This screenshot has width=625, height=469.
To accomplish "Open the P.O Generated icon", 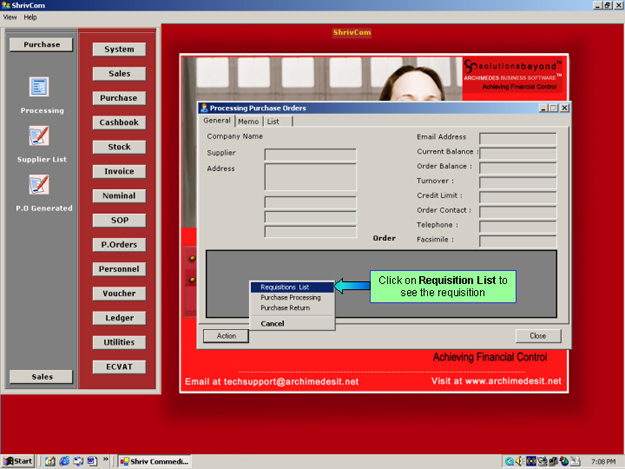I will tap(39, 184).
